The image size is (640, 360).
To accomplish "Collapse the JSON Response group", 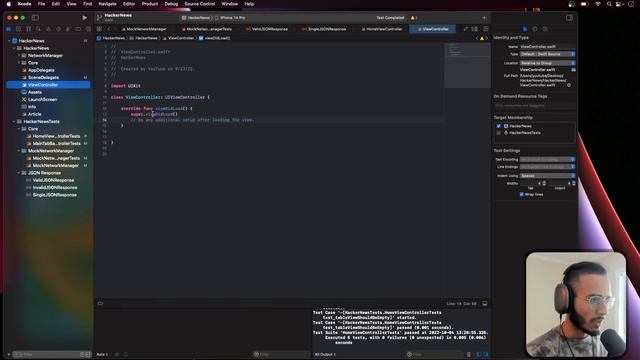I will (x=19, y=173).
